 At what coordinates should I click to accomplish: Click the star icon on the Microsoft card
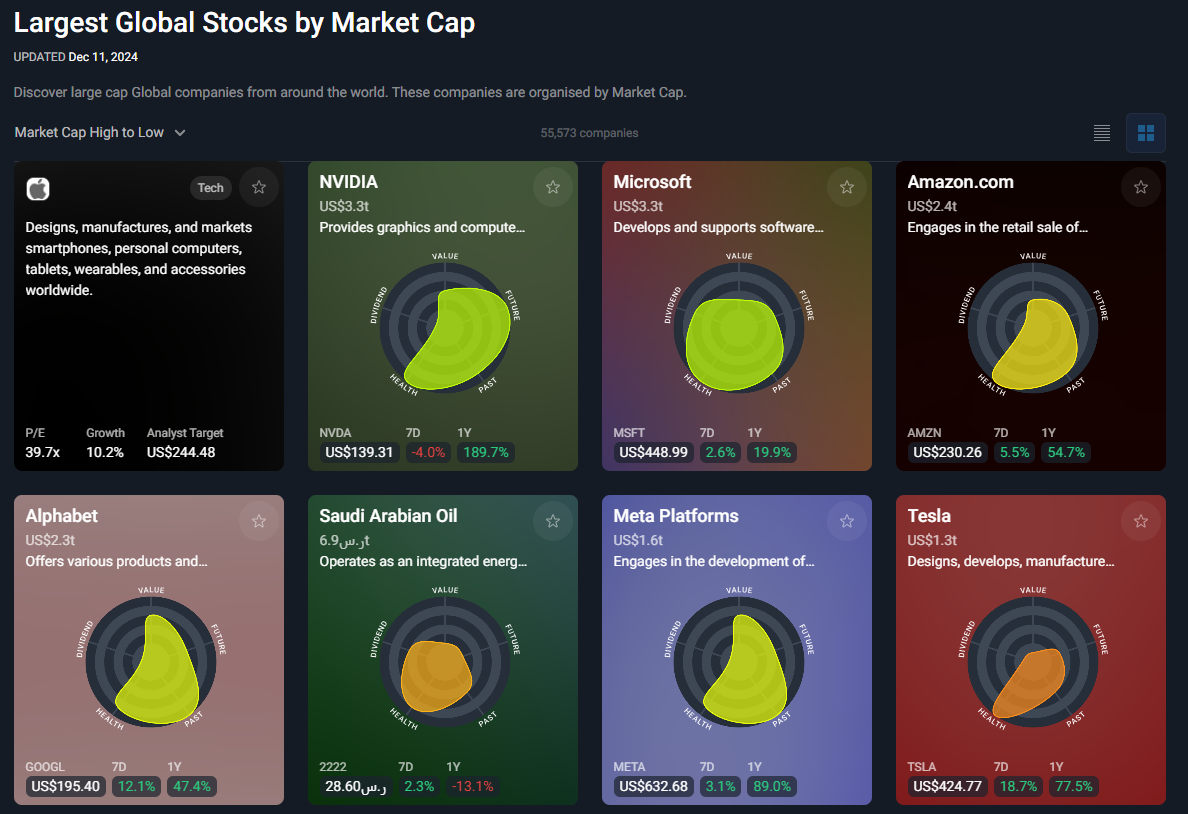[x=847, y=187]
